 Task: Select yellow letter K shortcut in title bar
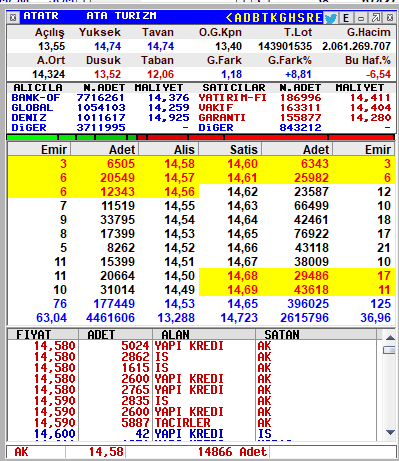pyautogui.click(x=274, y=18)
